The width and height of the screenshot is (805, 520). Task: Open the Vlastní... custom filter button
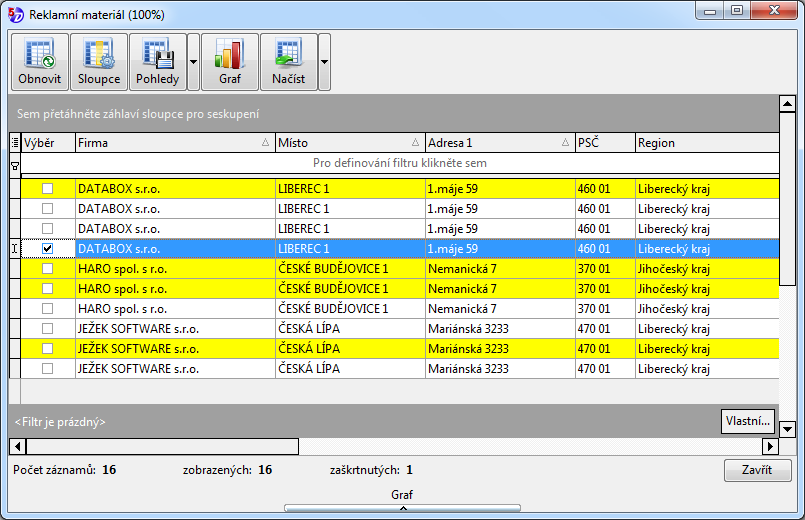pos(748,421)
